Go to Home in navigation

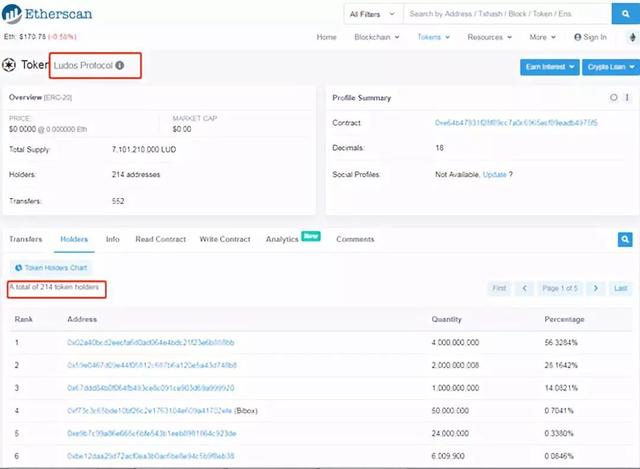[327, 37]
